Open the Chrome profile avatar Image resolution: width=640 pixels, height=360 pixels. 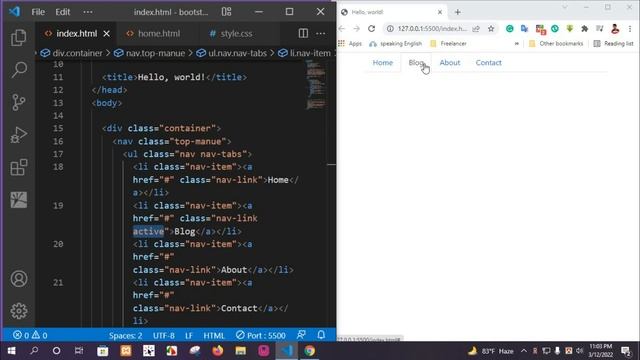(x=615, y=29)
